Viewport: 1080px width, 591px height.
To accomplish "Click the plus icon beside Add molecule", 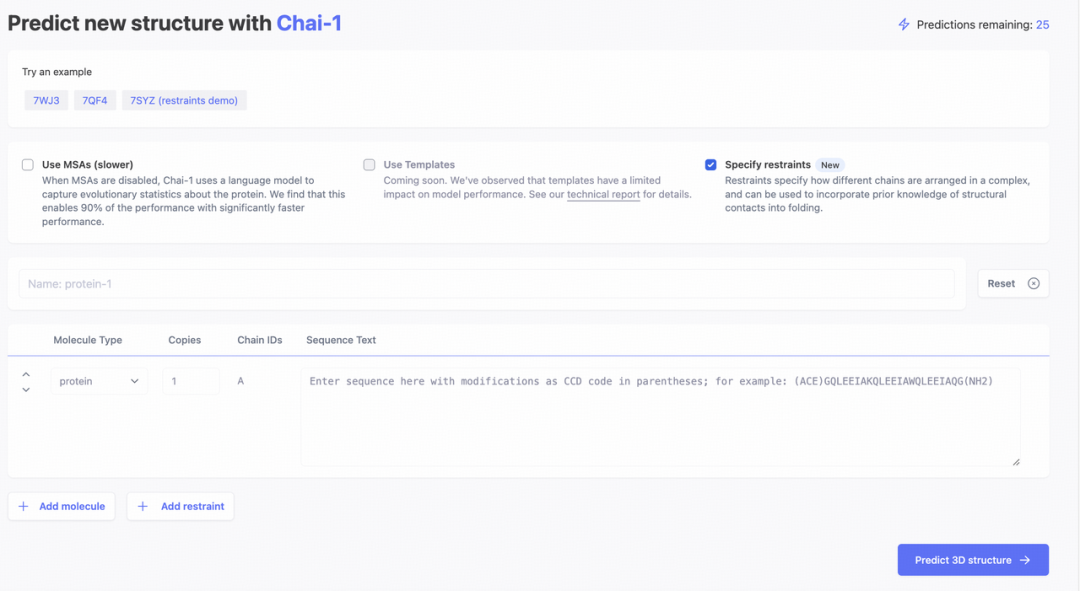I will 23,506.
